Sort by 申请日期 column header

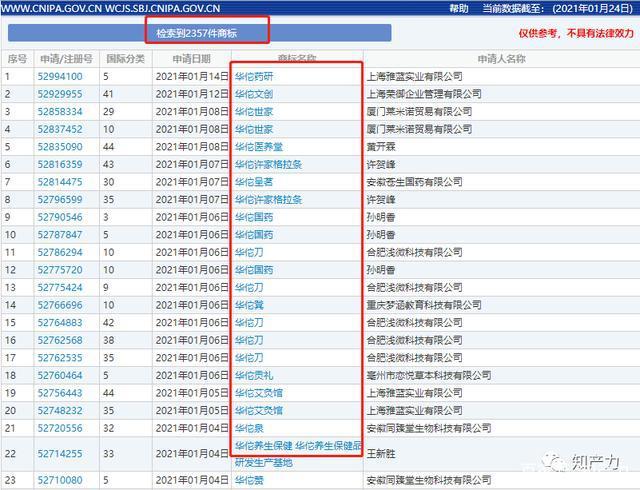(191, 59)
